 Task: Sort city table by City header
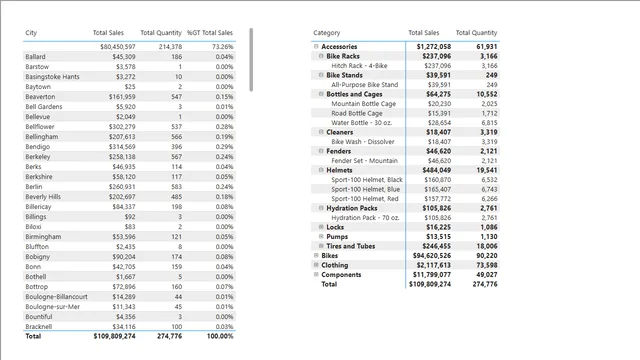click(x=31, y=33)
